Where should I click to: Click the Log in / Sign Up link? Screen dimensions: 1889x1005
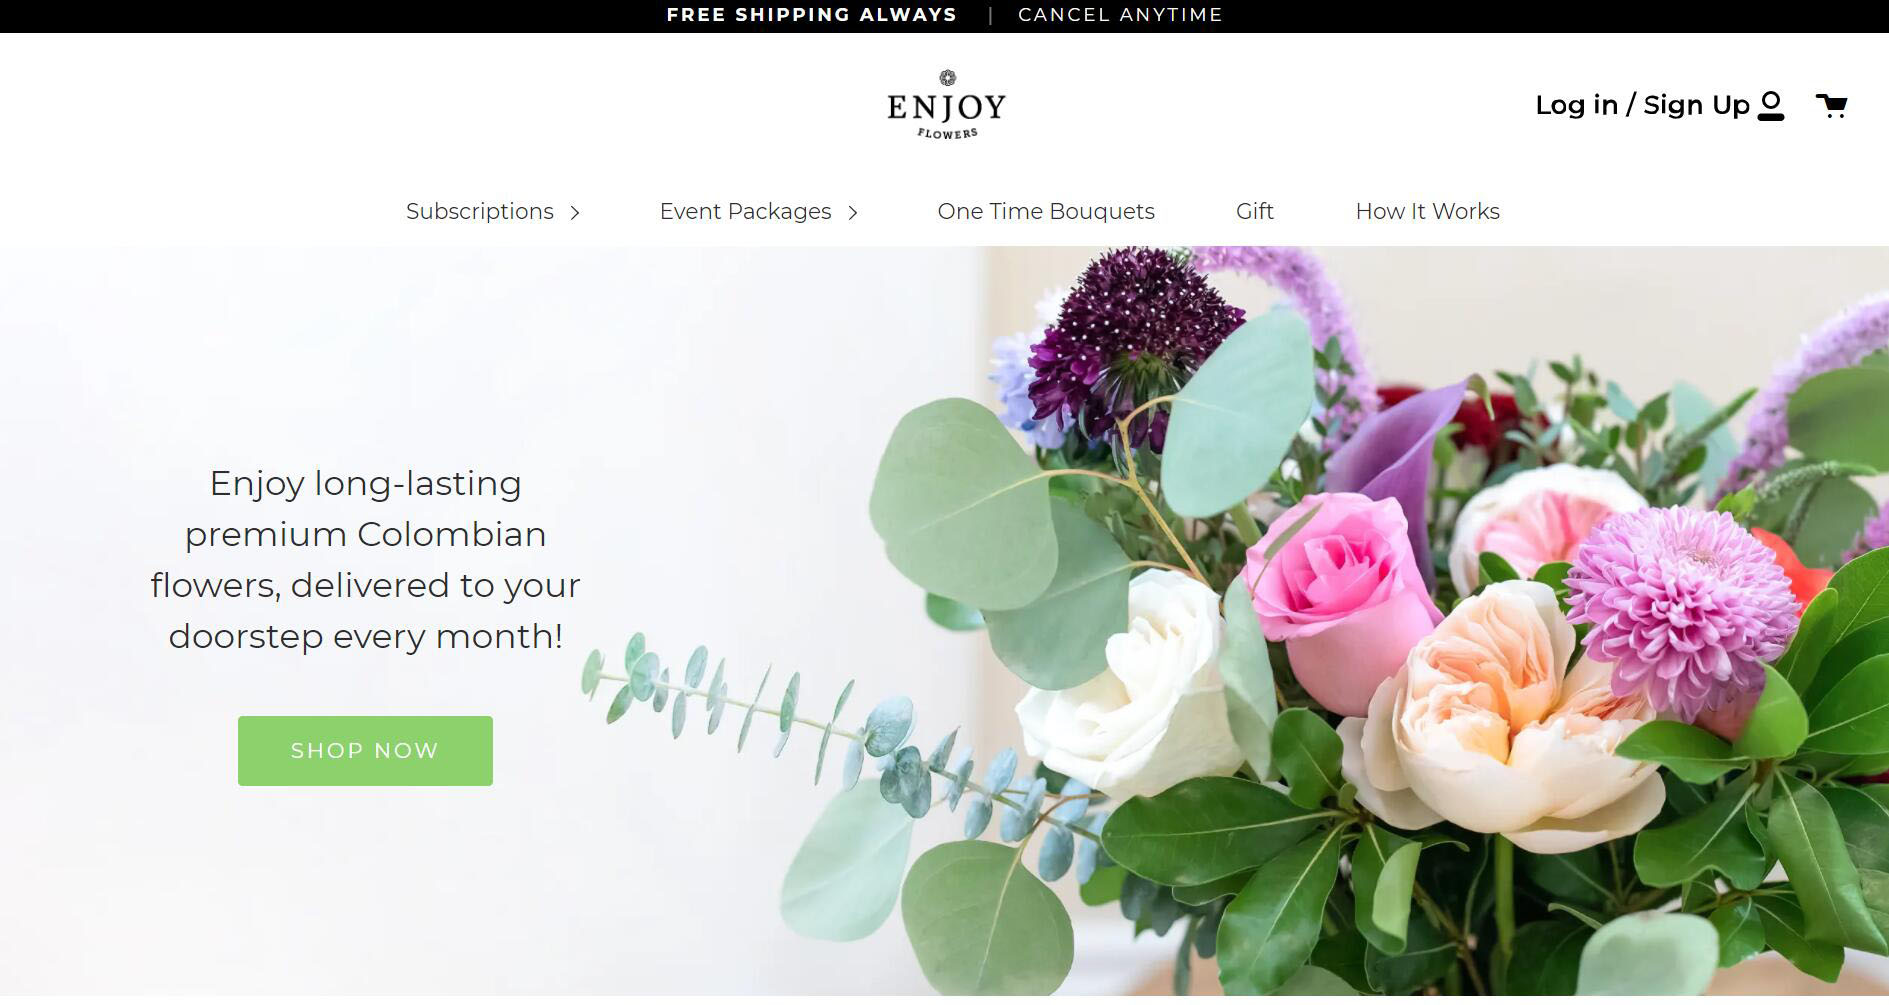[x=1642, y=105]
